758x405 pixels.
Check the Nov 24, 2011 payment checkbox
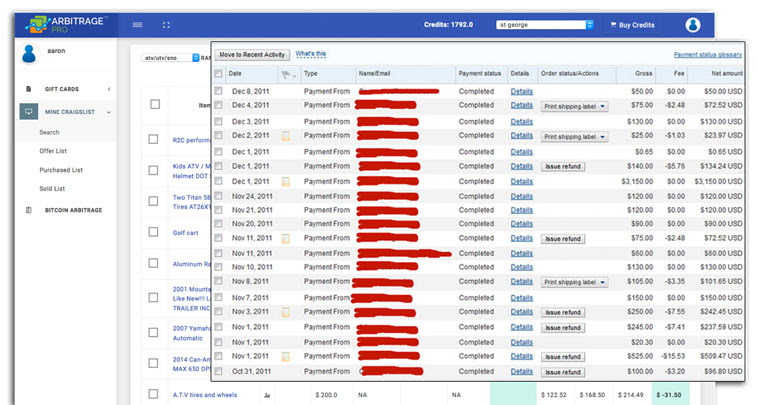click(x=219, y=196)
